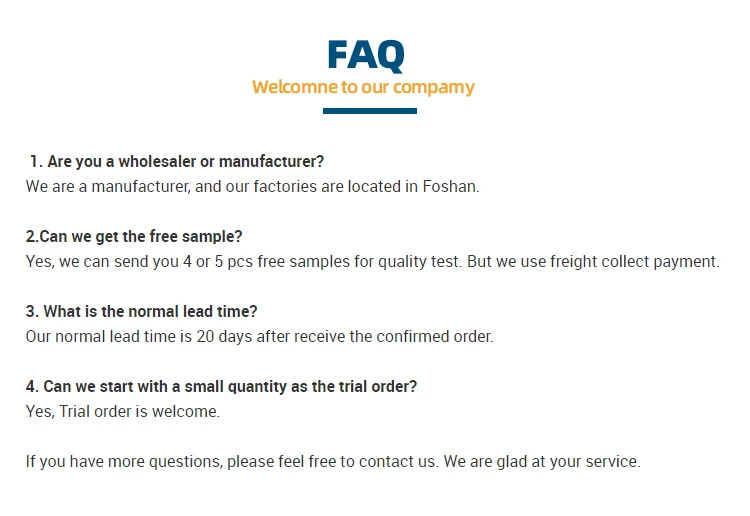Click the blue divider bar under subtitle
This screenshot has height=516, width=750.
pyautogui.click(x=369, y=111)
